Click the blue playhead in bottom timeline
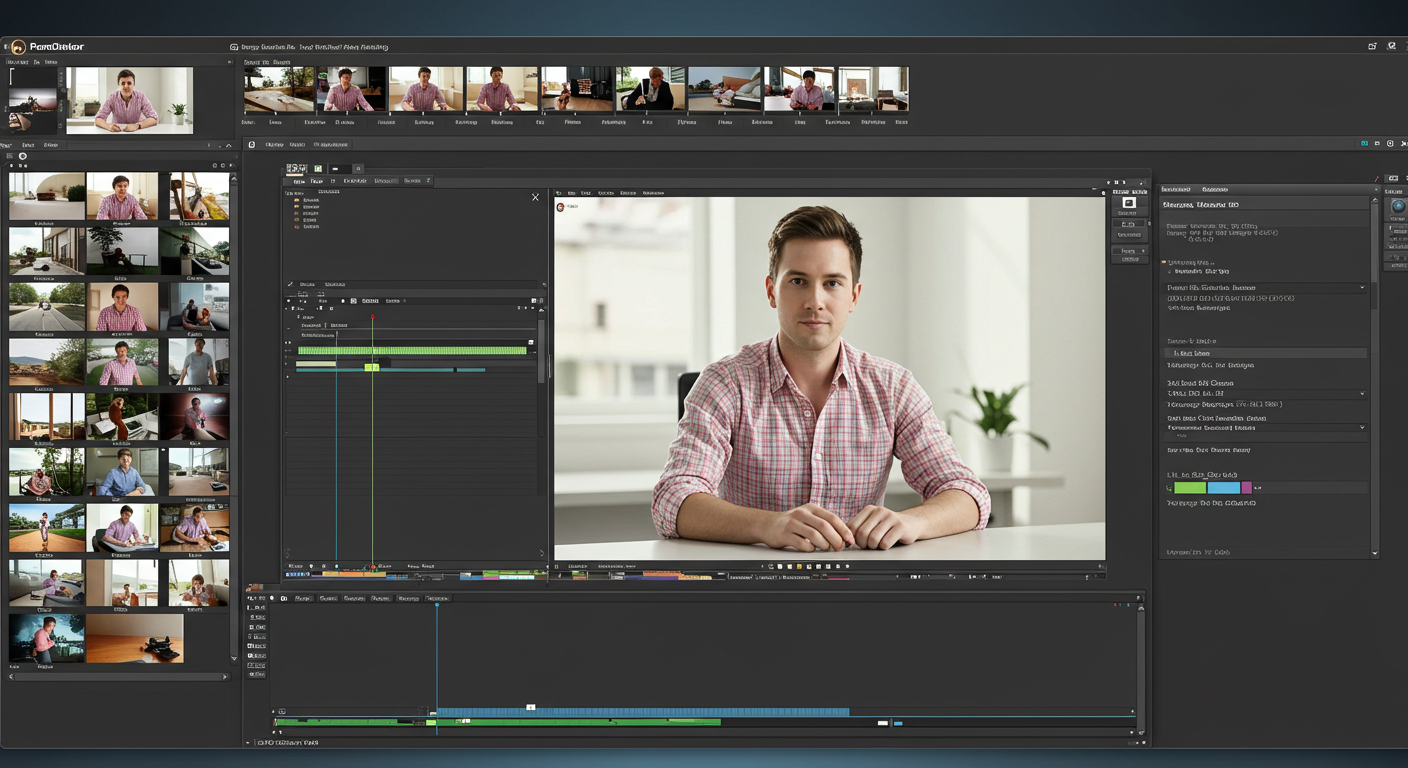 click(436, 606)
